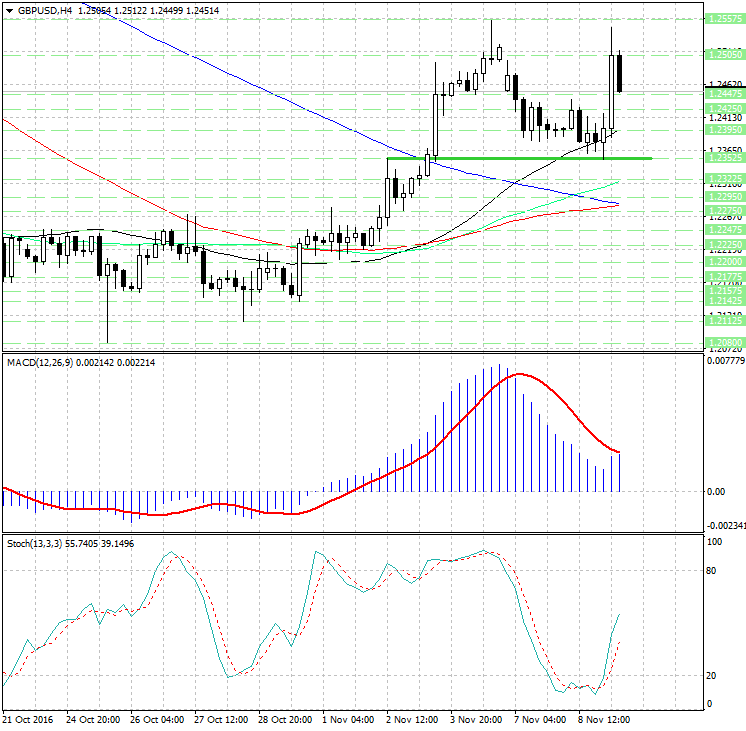Click the 21 Oct 2016 date label
The image size is (746, 731).
[30, 719]
